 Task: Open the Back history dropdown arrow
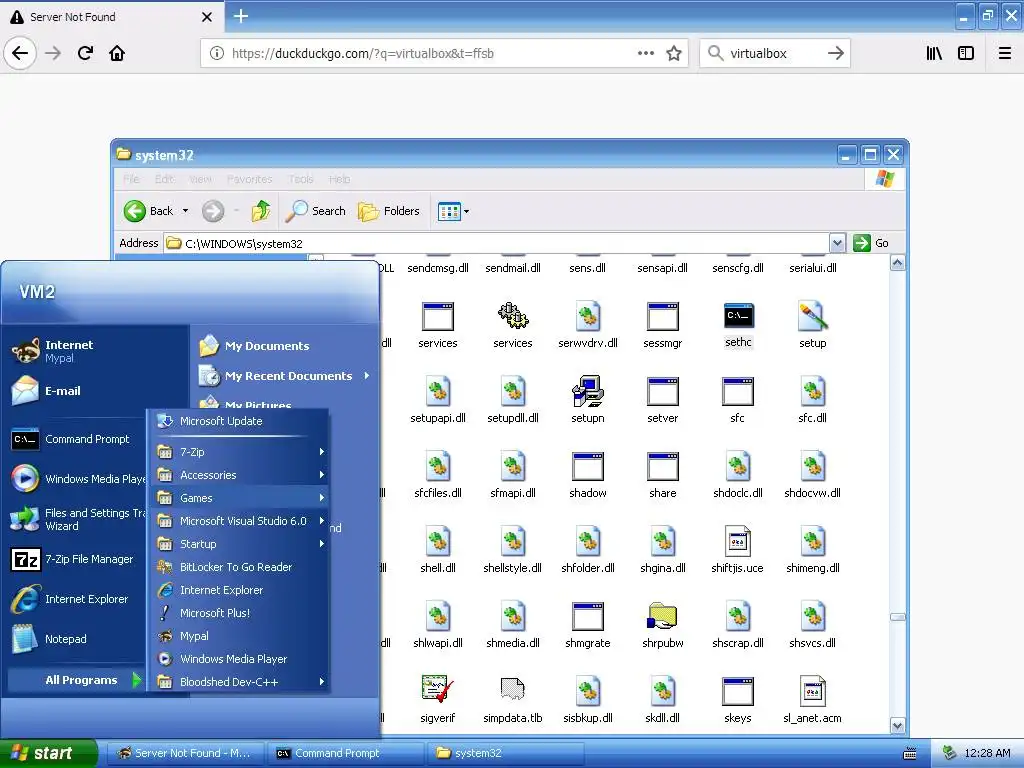[x=185, y=211]
